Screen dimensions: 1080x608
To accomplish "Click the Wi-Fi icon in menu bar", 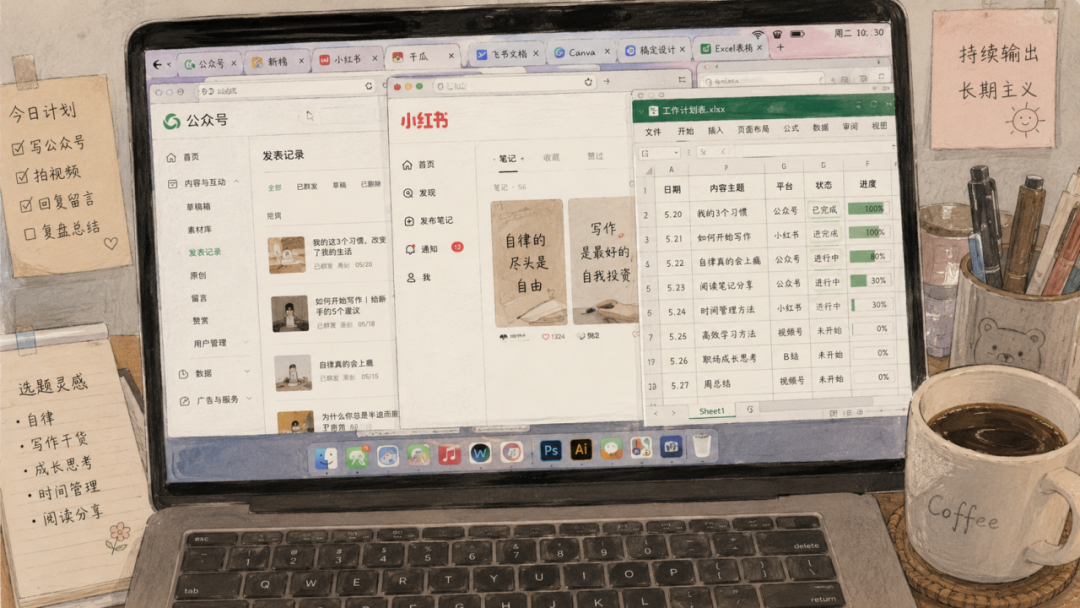I will pos(758,34).
